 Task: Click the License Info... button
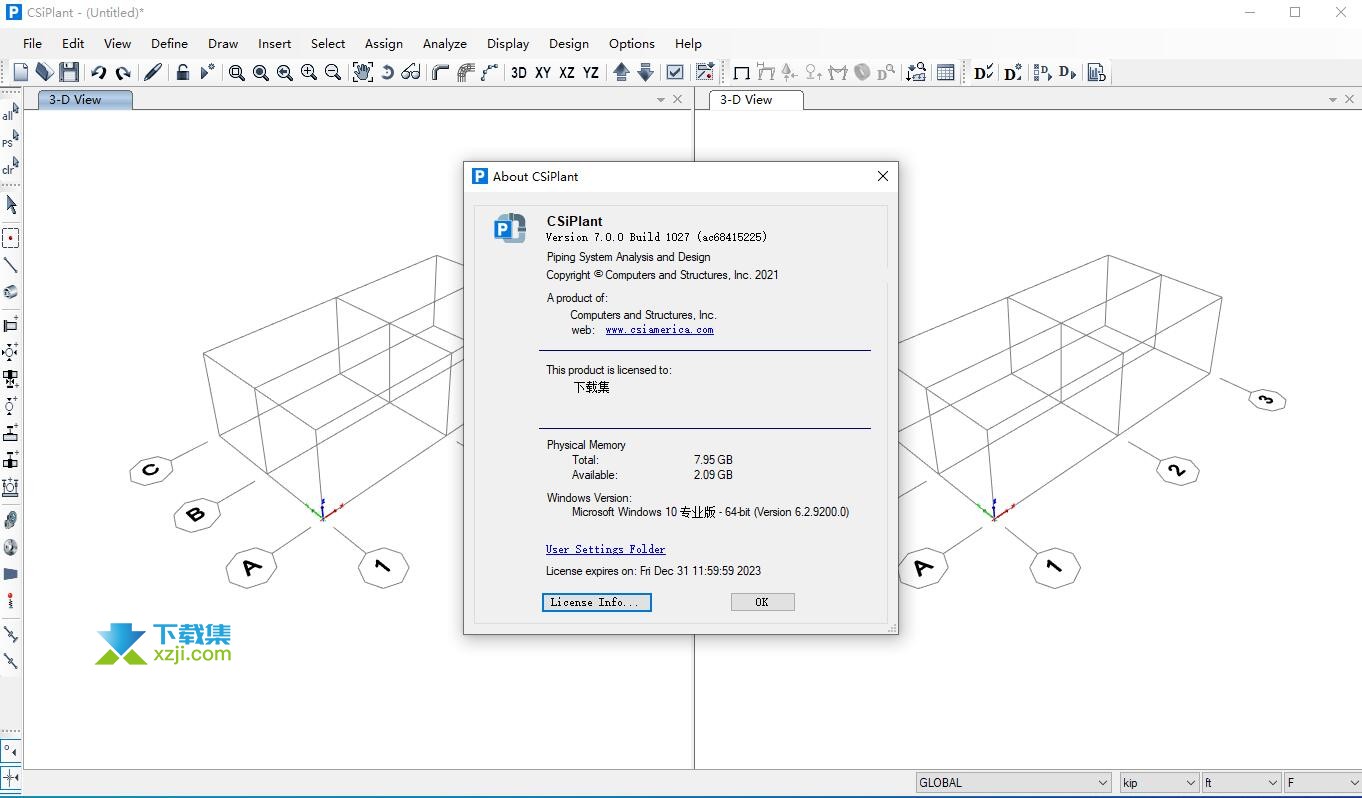pyautogui.click(x=597, y=602)
